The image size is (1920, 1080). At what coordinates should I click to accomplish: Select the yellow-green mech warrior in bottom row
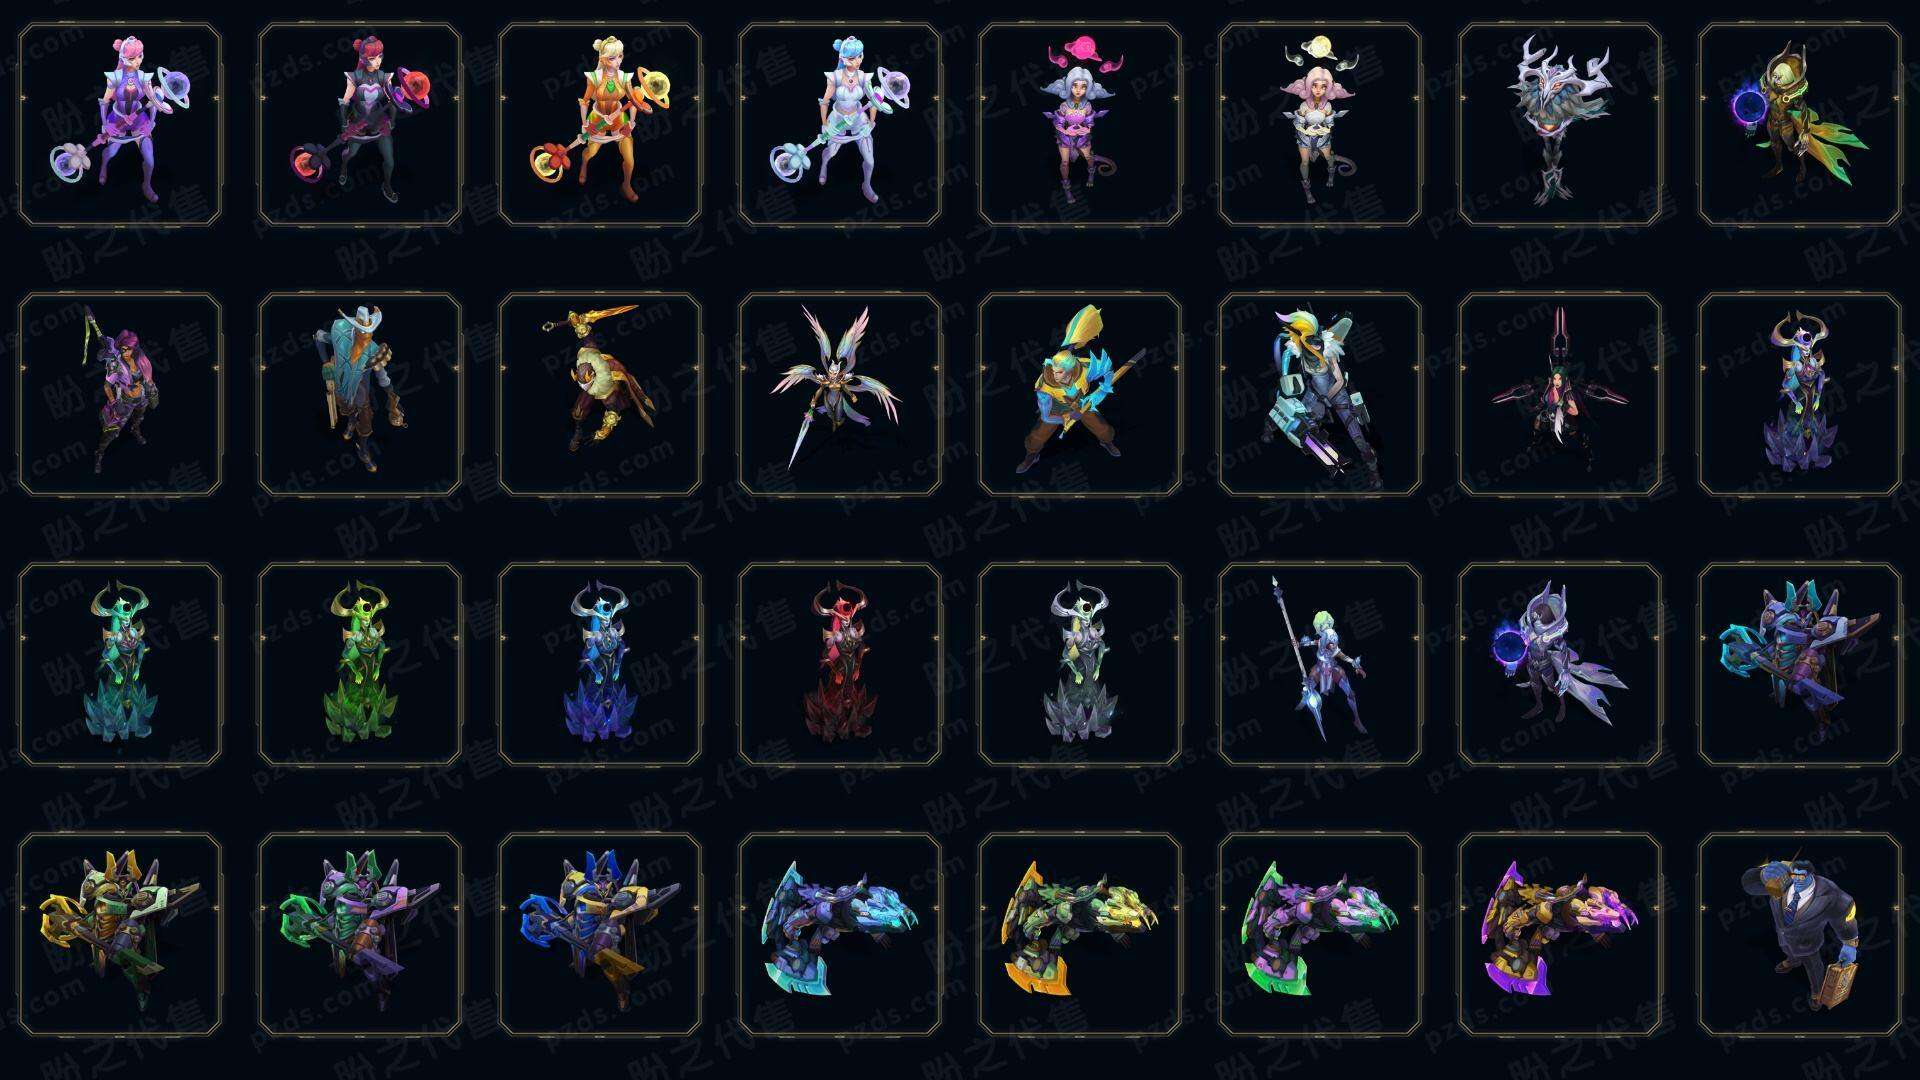(x=120, y=934)
